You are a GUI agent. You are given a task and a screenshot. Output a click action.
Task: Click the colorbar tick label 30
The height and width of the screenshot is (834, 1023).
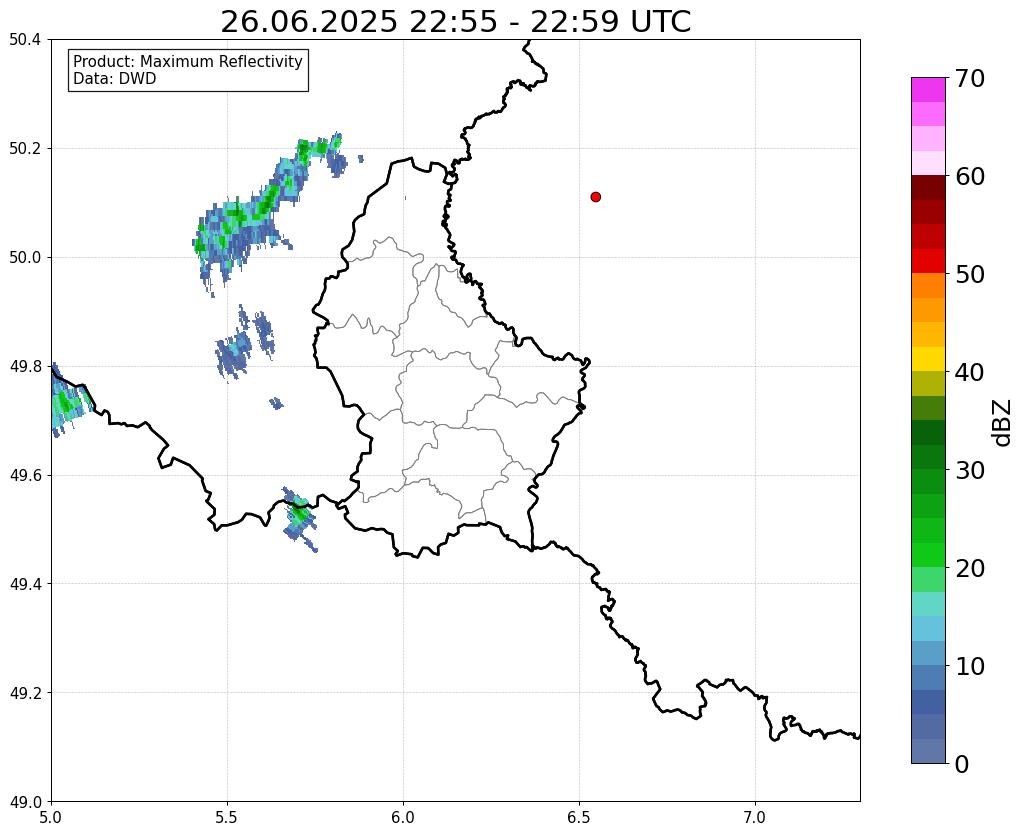click(x=969, y=470)
